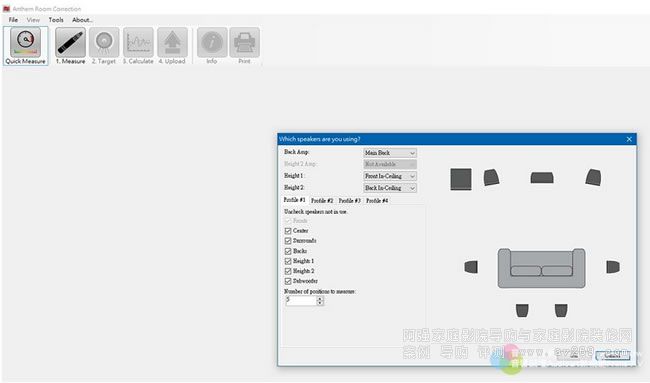The image size is (650, 383).
Task: Select the 1. Measure microphone icon
Action: pos(70,42)
